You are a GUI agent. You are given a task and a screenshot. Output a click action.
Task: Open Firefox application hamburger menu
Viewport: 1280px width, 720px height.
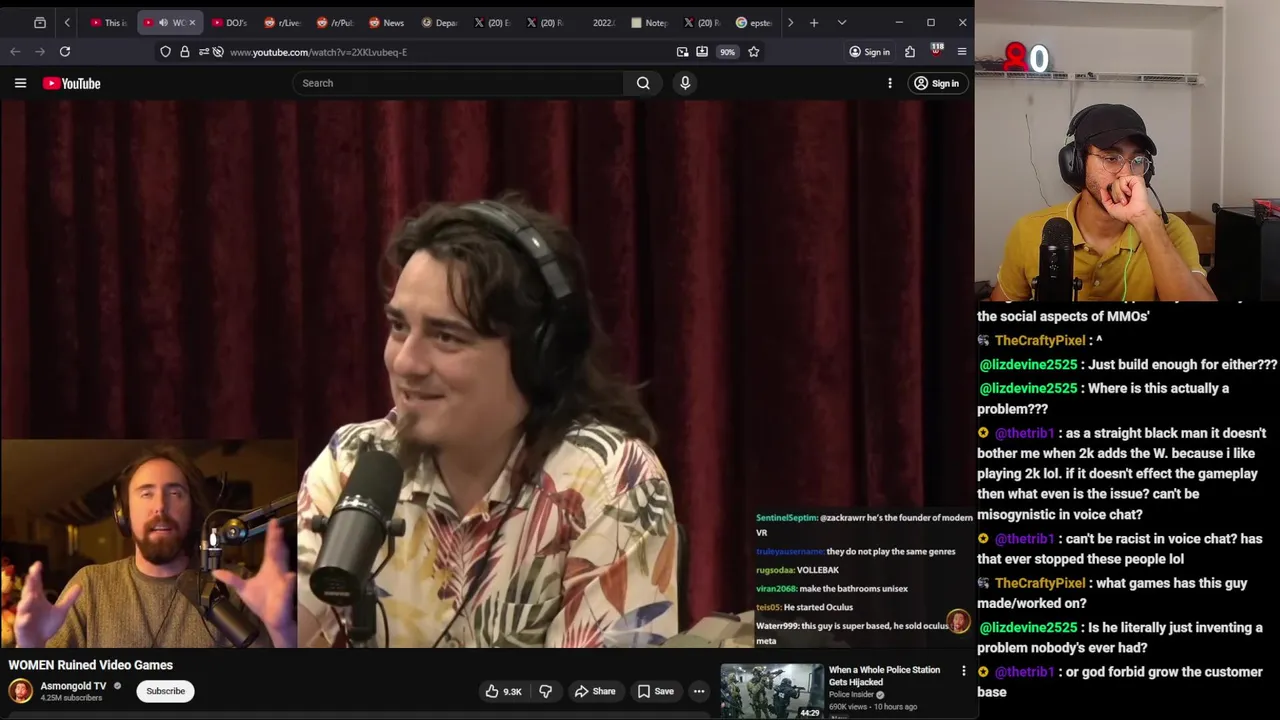962,52
